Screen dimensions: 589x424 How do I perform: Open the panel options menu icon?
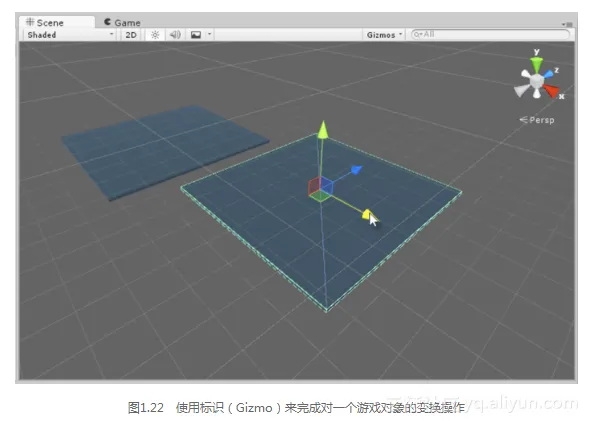click(567, 24)
